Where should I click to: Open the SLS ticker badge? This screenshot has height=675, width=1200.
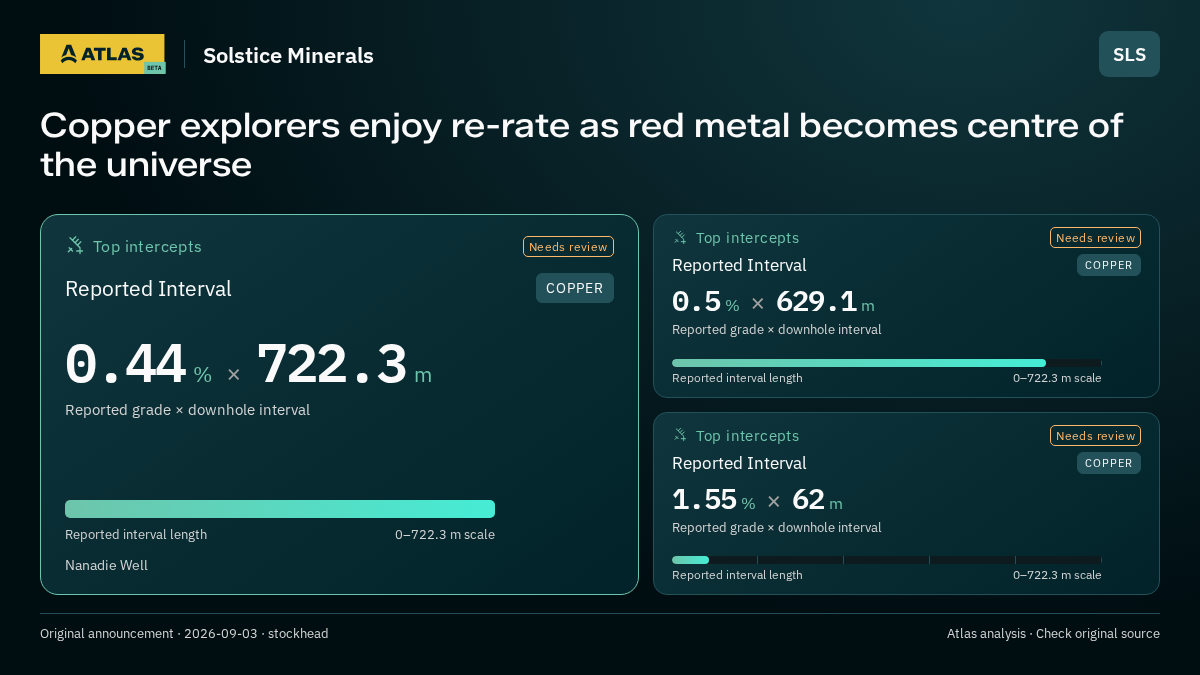[1129, 54]
